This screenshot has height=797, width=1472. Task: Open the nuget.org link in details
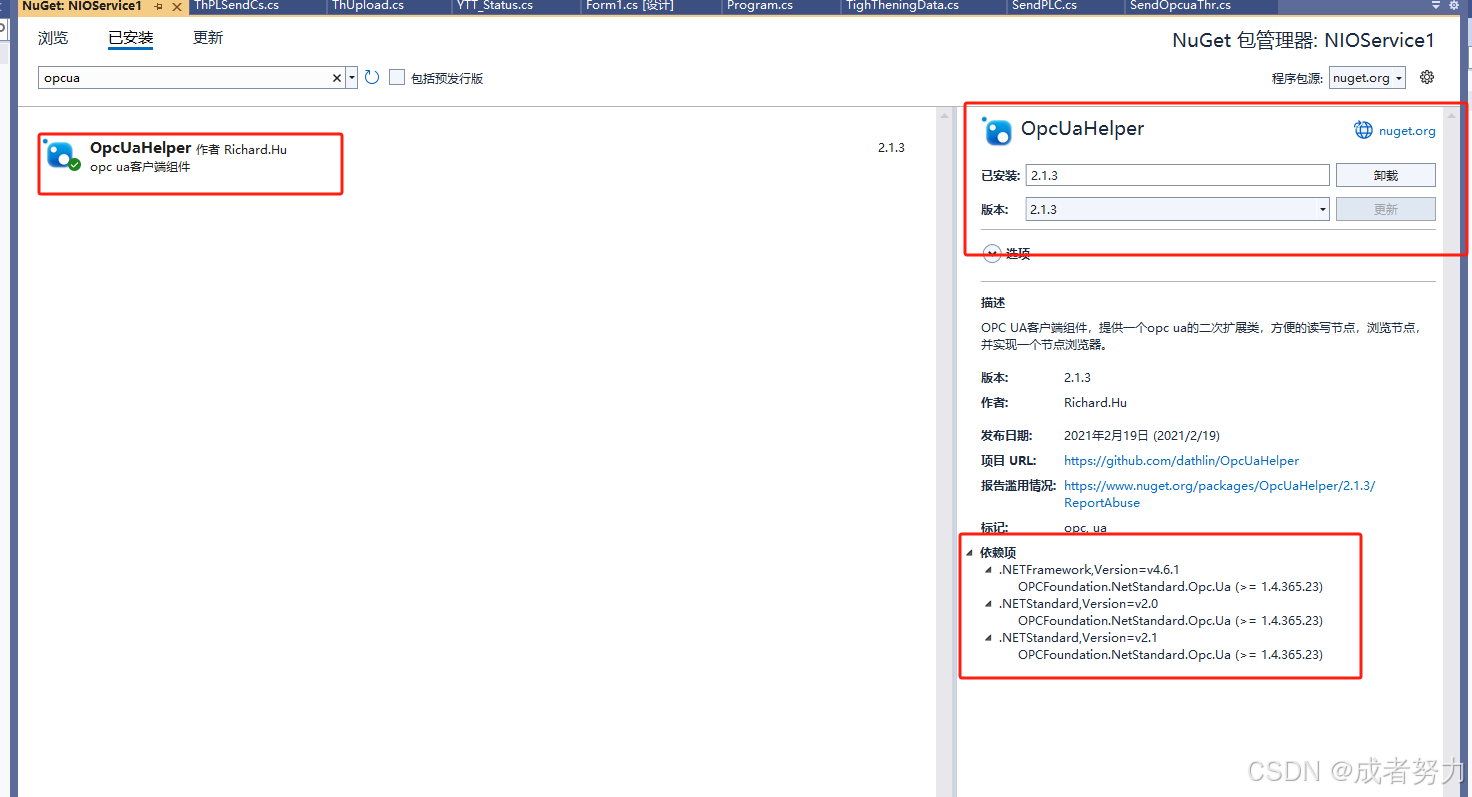coord(1407,131)
